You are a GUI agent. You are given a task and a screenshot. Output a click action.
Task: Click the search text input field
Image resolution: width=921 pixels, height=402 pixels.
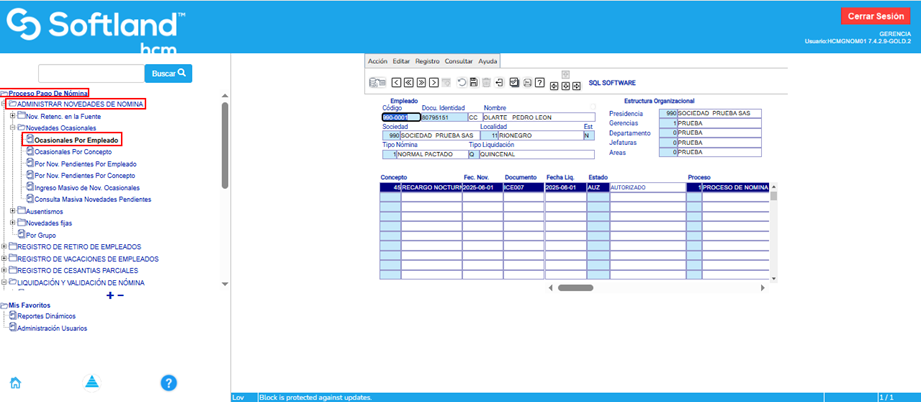pyautogui.click(x=90, y=73)
